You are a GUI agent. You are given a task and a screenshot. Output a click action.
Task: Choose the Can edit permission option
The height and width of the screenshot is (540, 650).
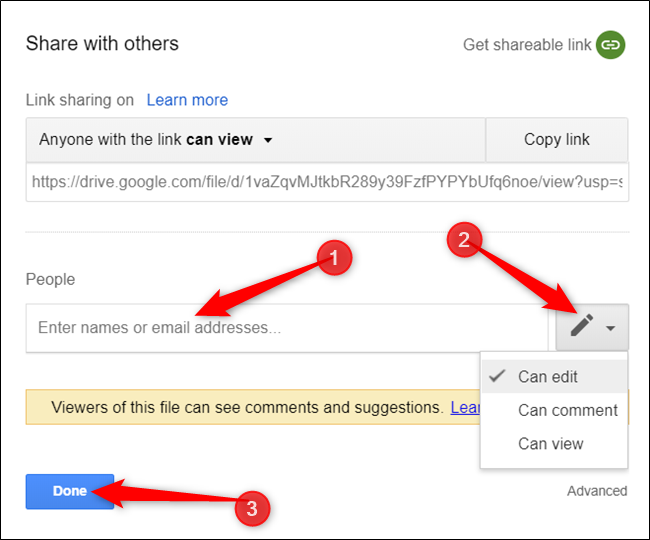(548, 377)
